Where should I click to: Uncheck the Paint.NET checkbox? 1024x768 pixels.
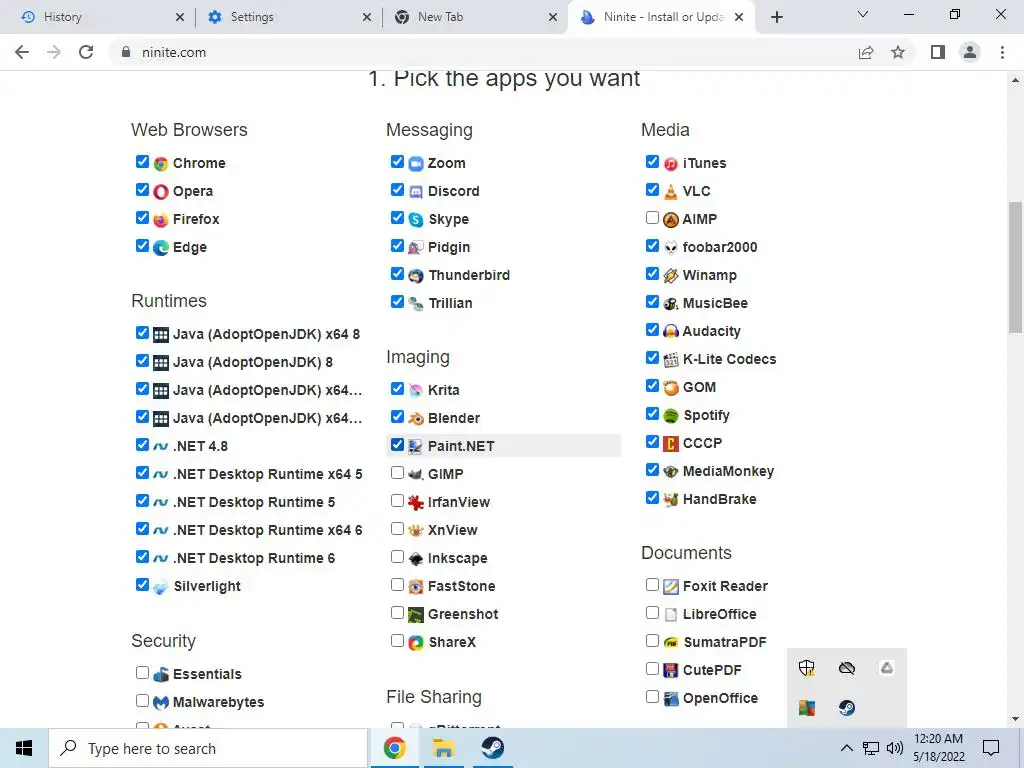pyautogui.click(x=397, y=444)
